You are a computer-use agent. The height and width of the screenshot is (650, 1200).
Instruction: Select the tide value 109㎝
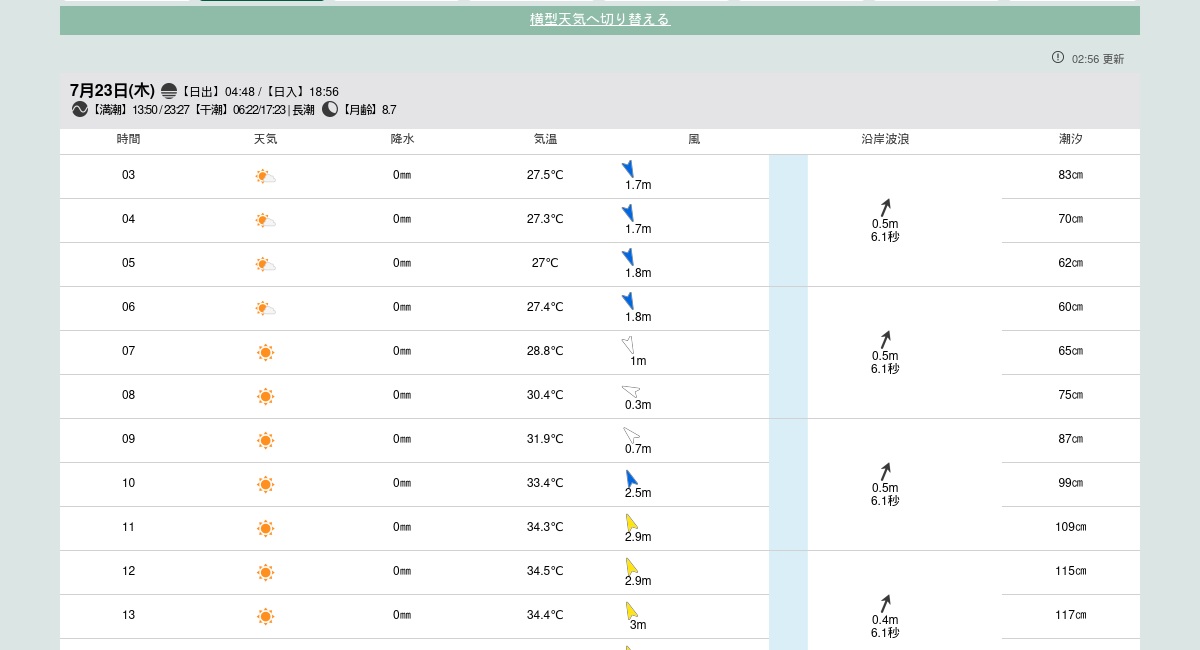coord(1070,527)
